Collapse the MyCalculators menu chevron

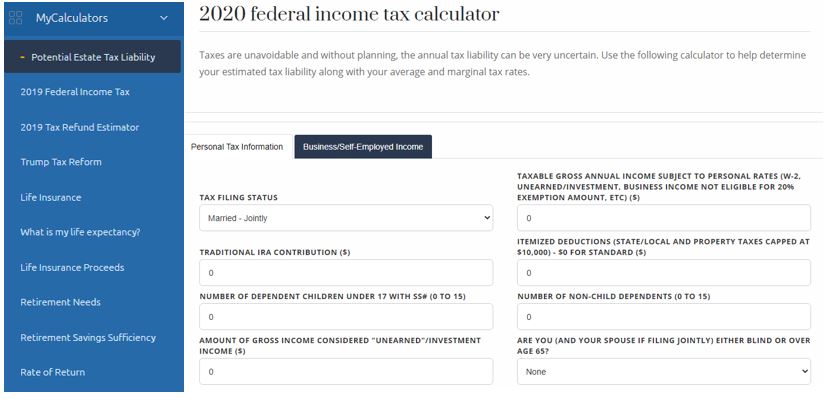164,18
